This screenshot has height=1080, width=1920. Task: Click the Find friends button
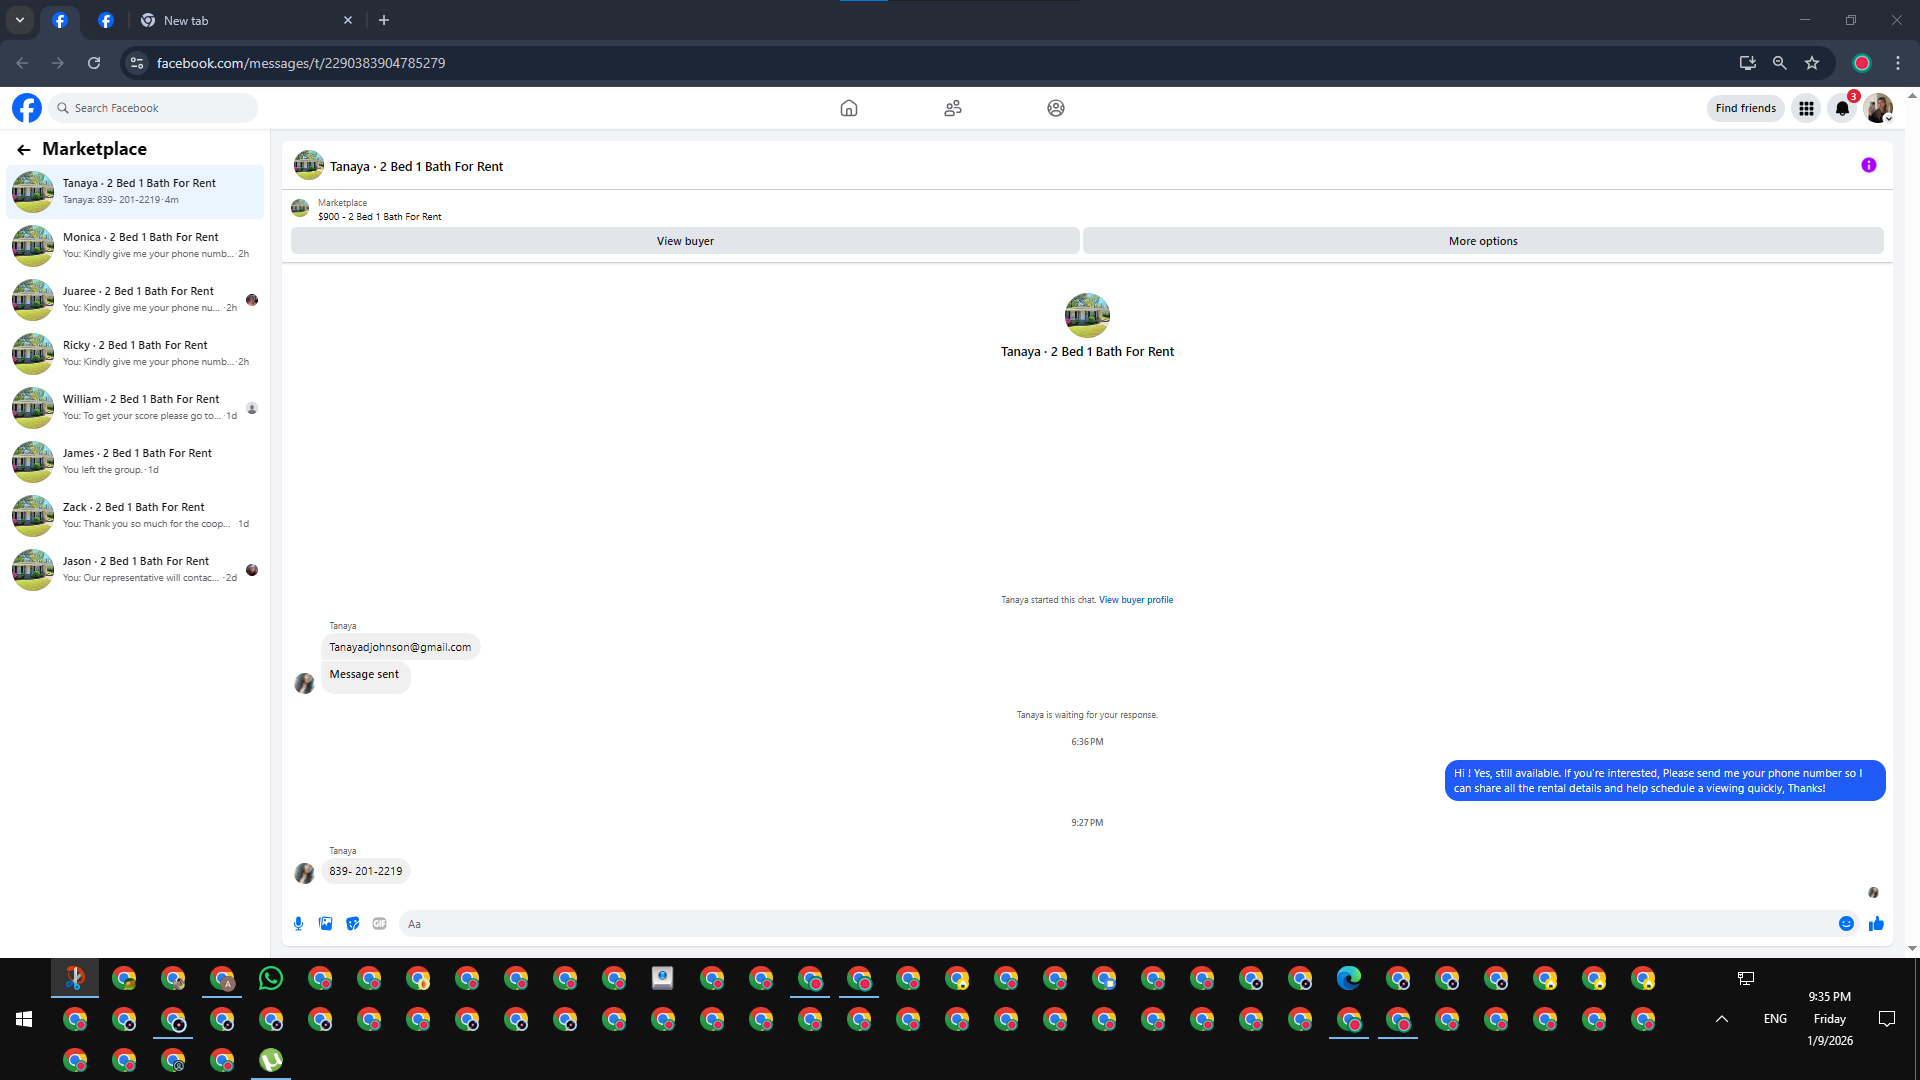1745,108
